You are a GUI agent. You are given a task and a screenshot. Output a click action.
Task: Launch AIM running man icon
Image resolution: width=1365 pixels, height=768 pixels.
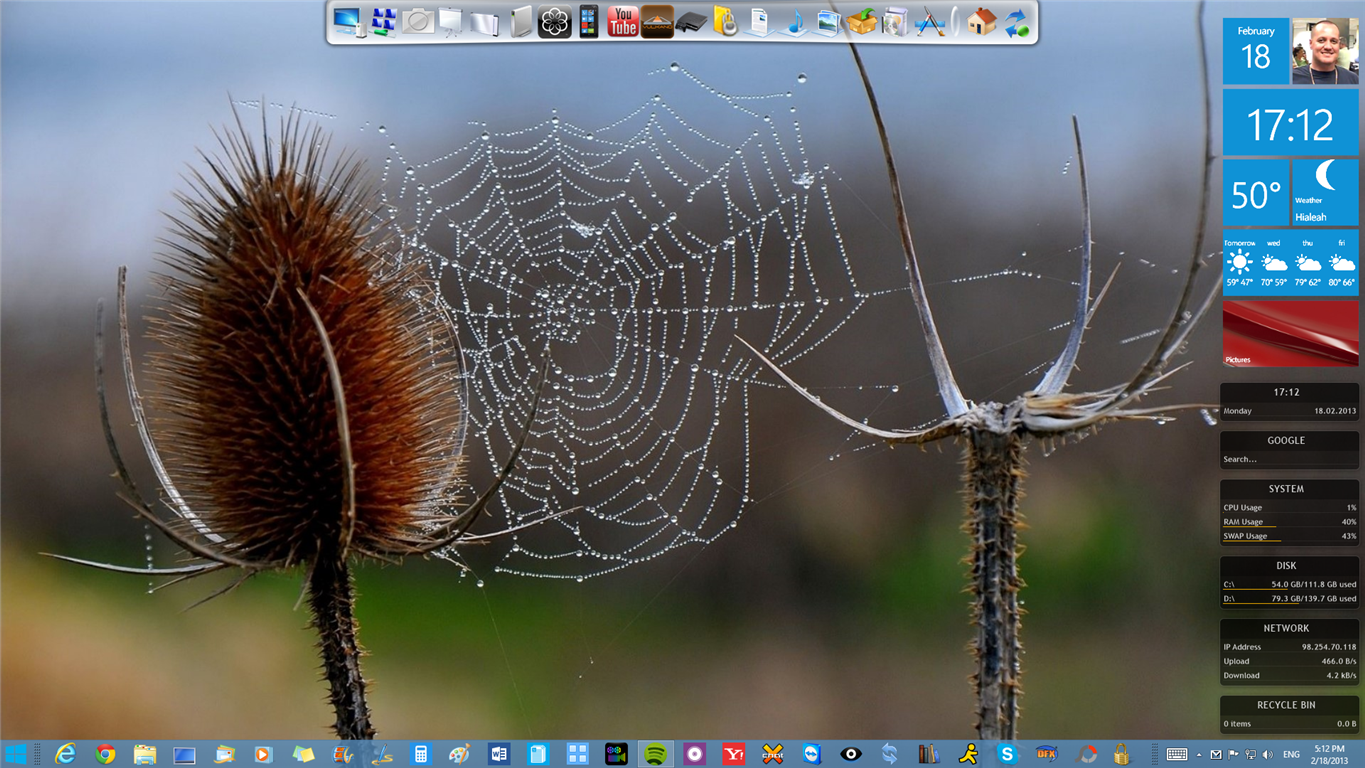(x=968, y=754)
